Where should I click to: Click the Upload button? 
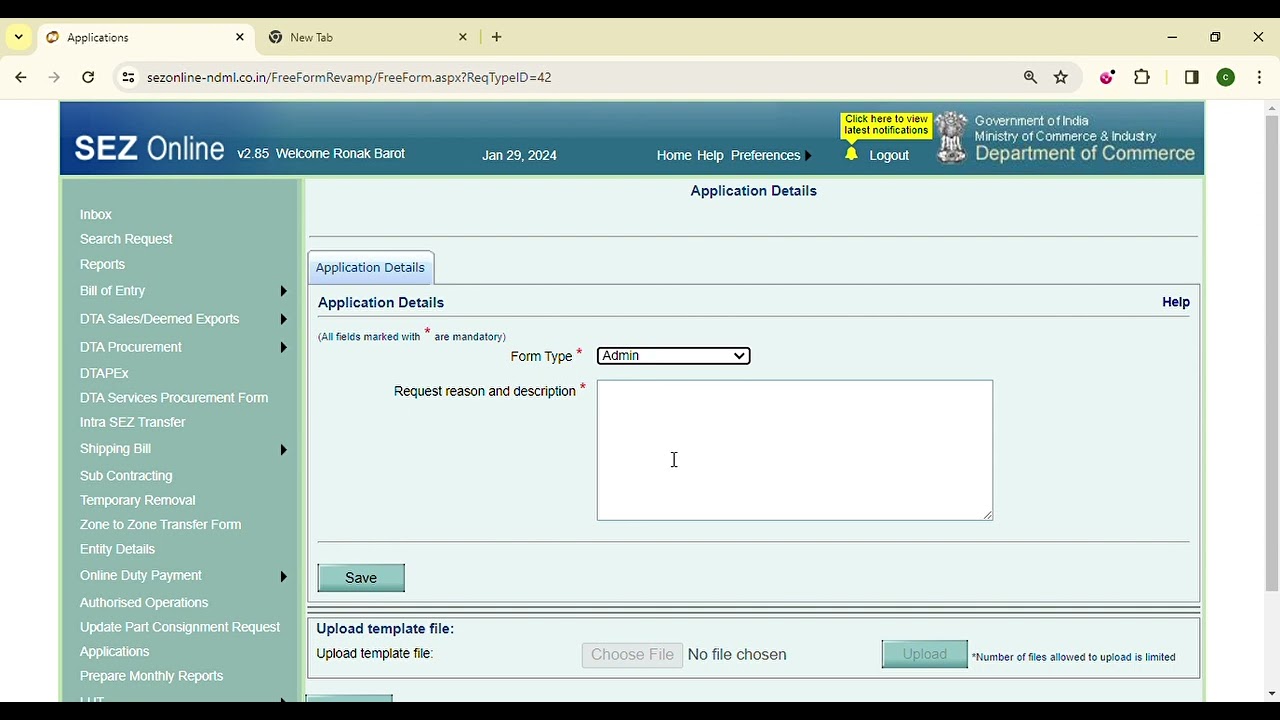click(x=925, y=654)
